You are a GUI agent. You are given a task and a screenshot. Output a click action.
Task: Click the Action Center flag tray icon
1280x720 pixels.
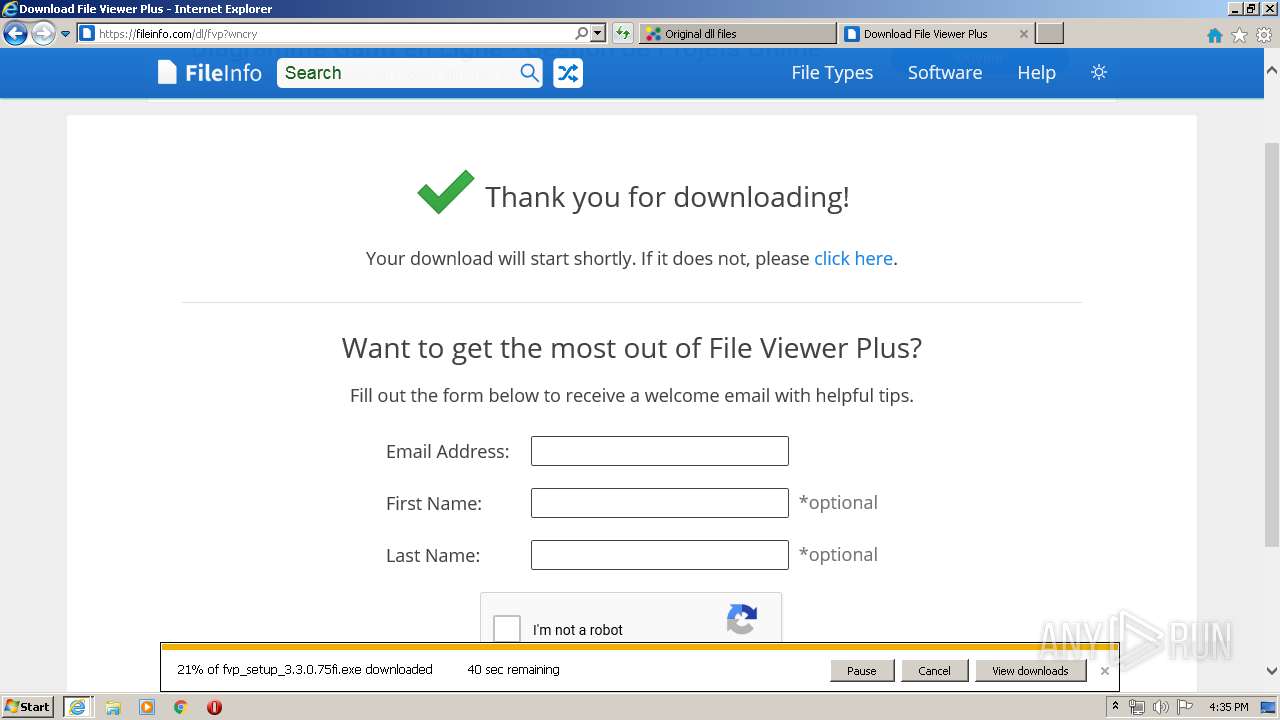pyautogui.click(x=1185, y=707)
